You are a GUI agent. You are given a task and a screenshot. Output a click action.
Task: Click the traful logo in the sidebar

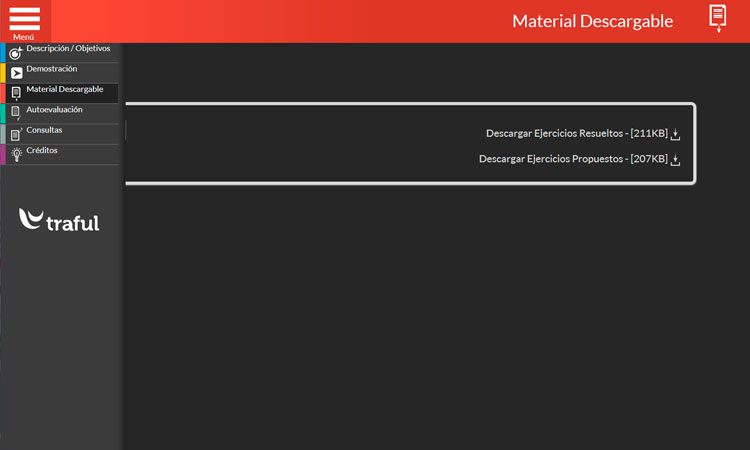click(59, 221)
